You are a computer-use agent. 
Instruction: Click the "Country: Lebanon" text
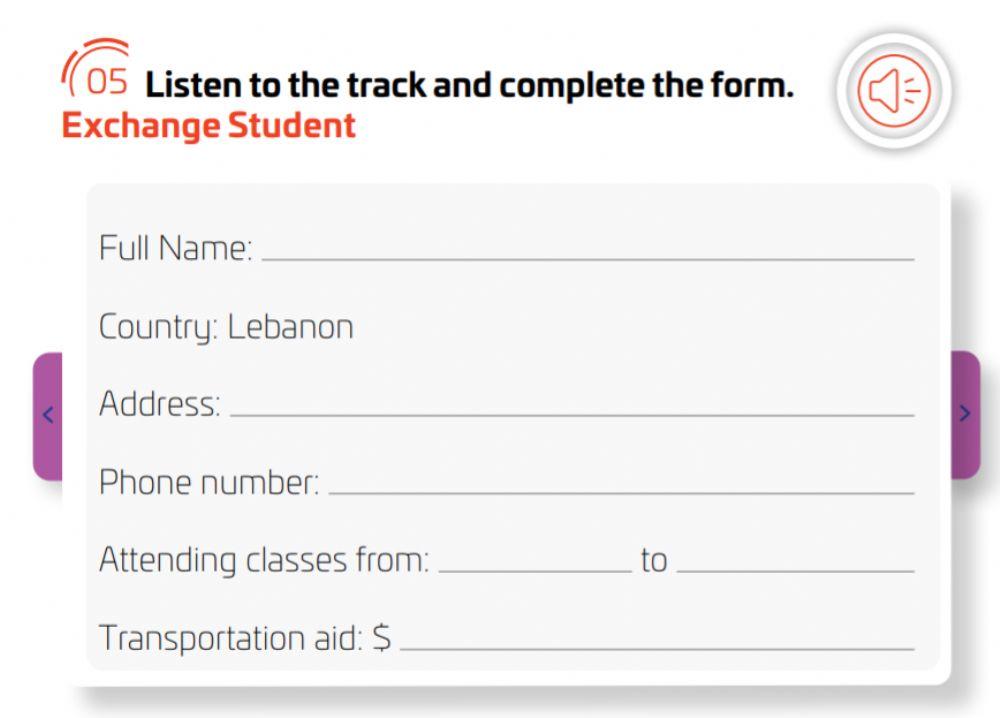click(x=226, y=327)
